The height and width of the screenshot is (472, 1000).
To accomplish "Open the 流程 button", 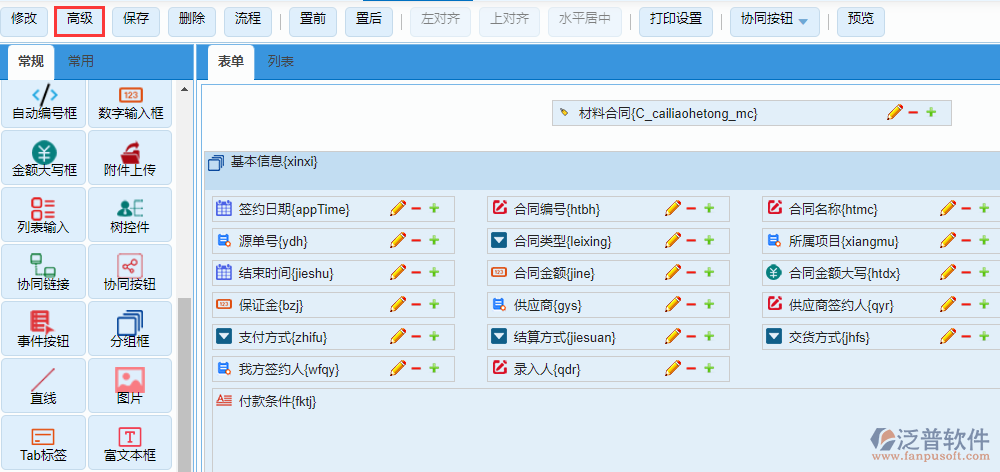I will [x=248, y=20].
